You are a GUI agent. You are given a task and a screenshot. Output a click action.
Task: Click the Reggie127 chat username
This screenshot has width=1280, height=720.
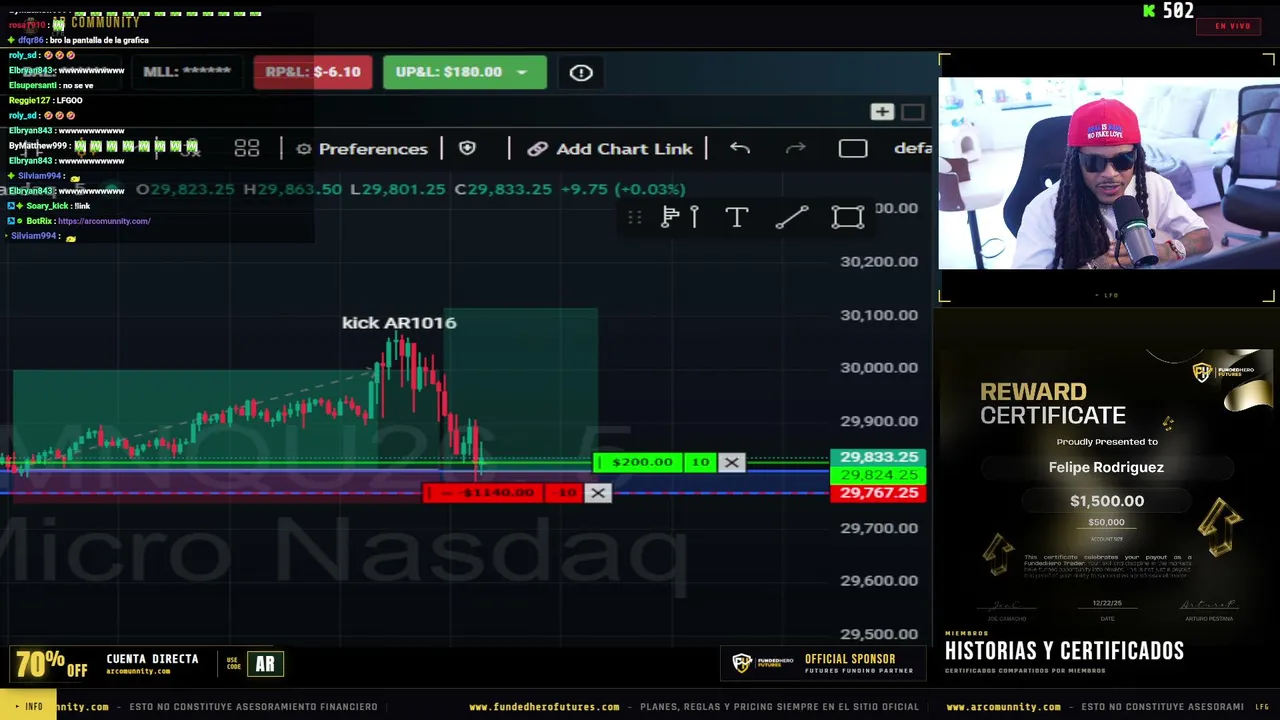click(31, 101)
